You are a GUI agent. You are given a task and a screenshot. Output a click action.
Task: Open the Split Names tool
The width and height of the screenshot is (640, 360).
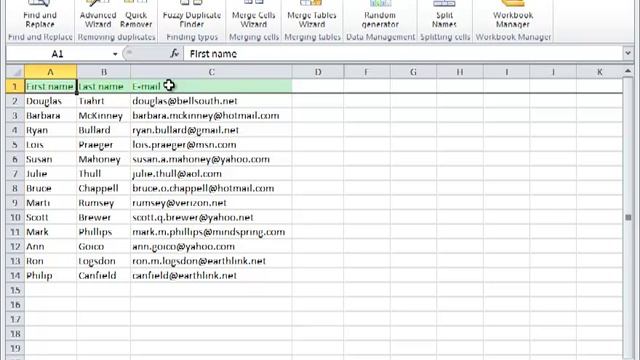[x=444, y=15]
